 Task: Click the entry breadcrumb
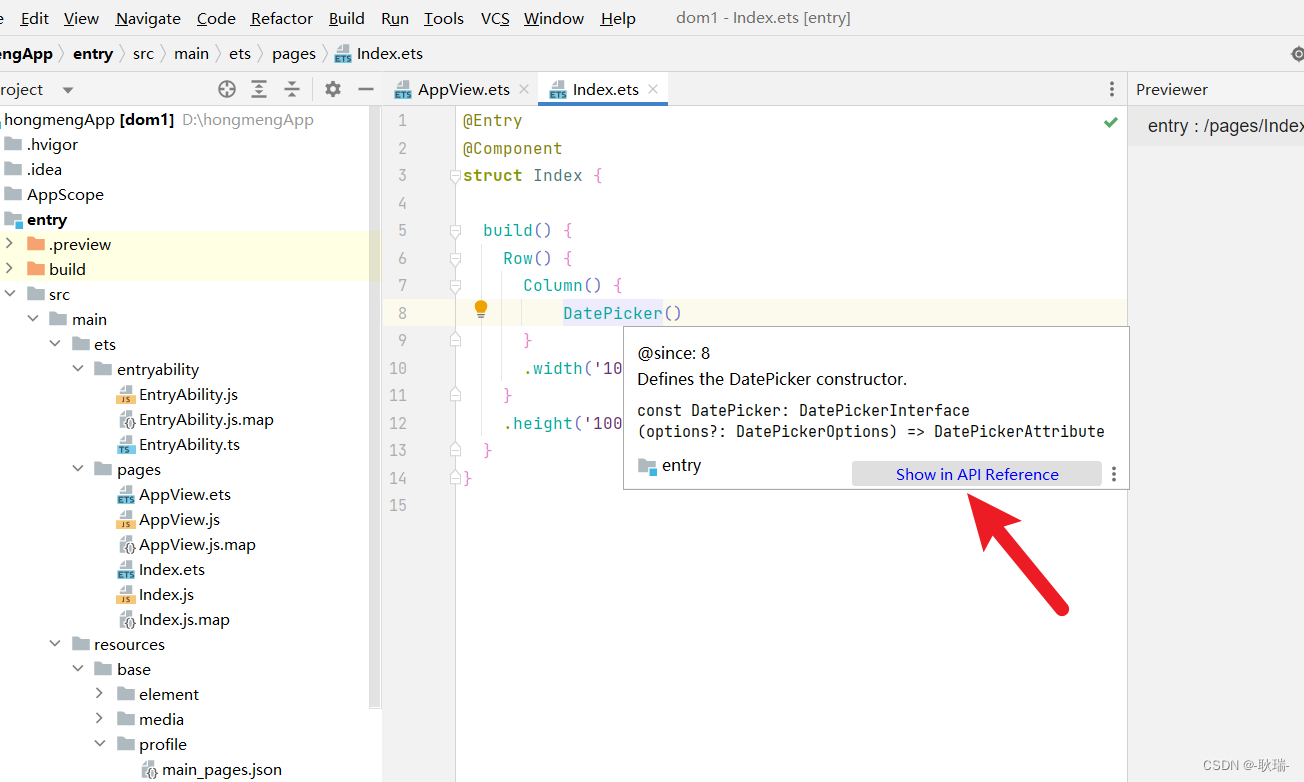pyautogui.click(x=93, y=54)
